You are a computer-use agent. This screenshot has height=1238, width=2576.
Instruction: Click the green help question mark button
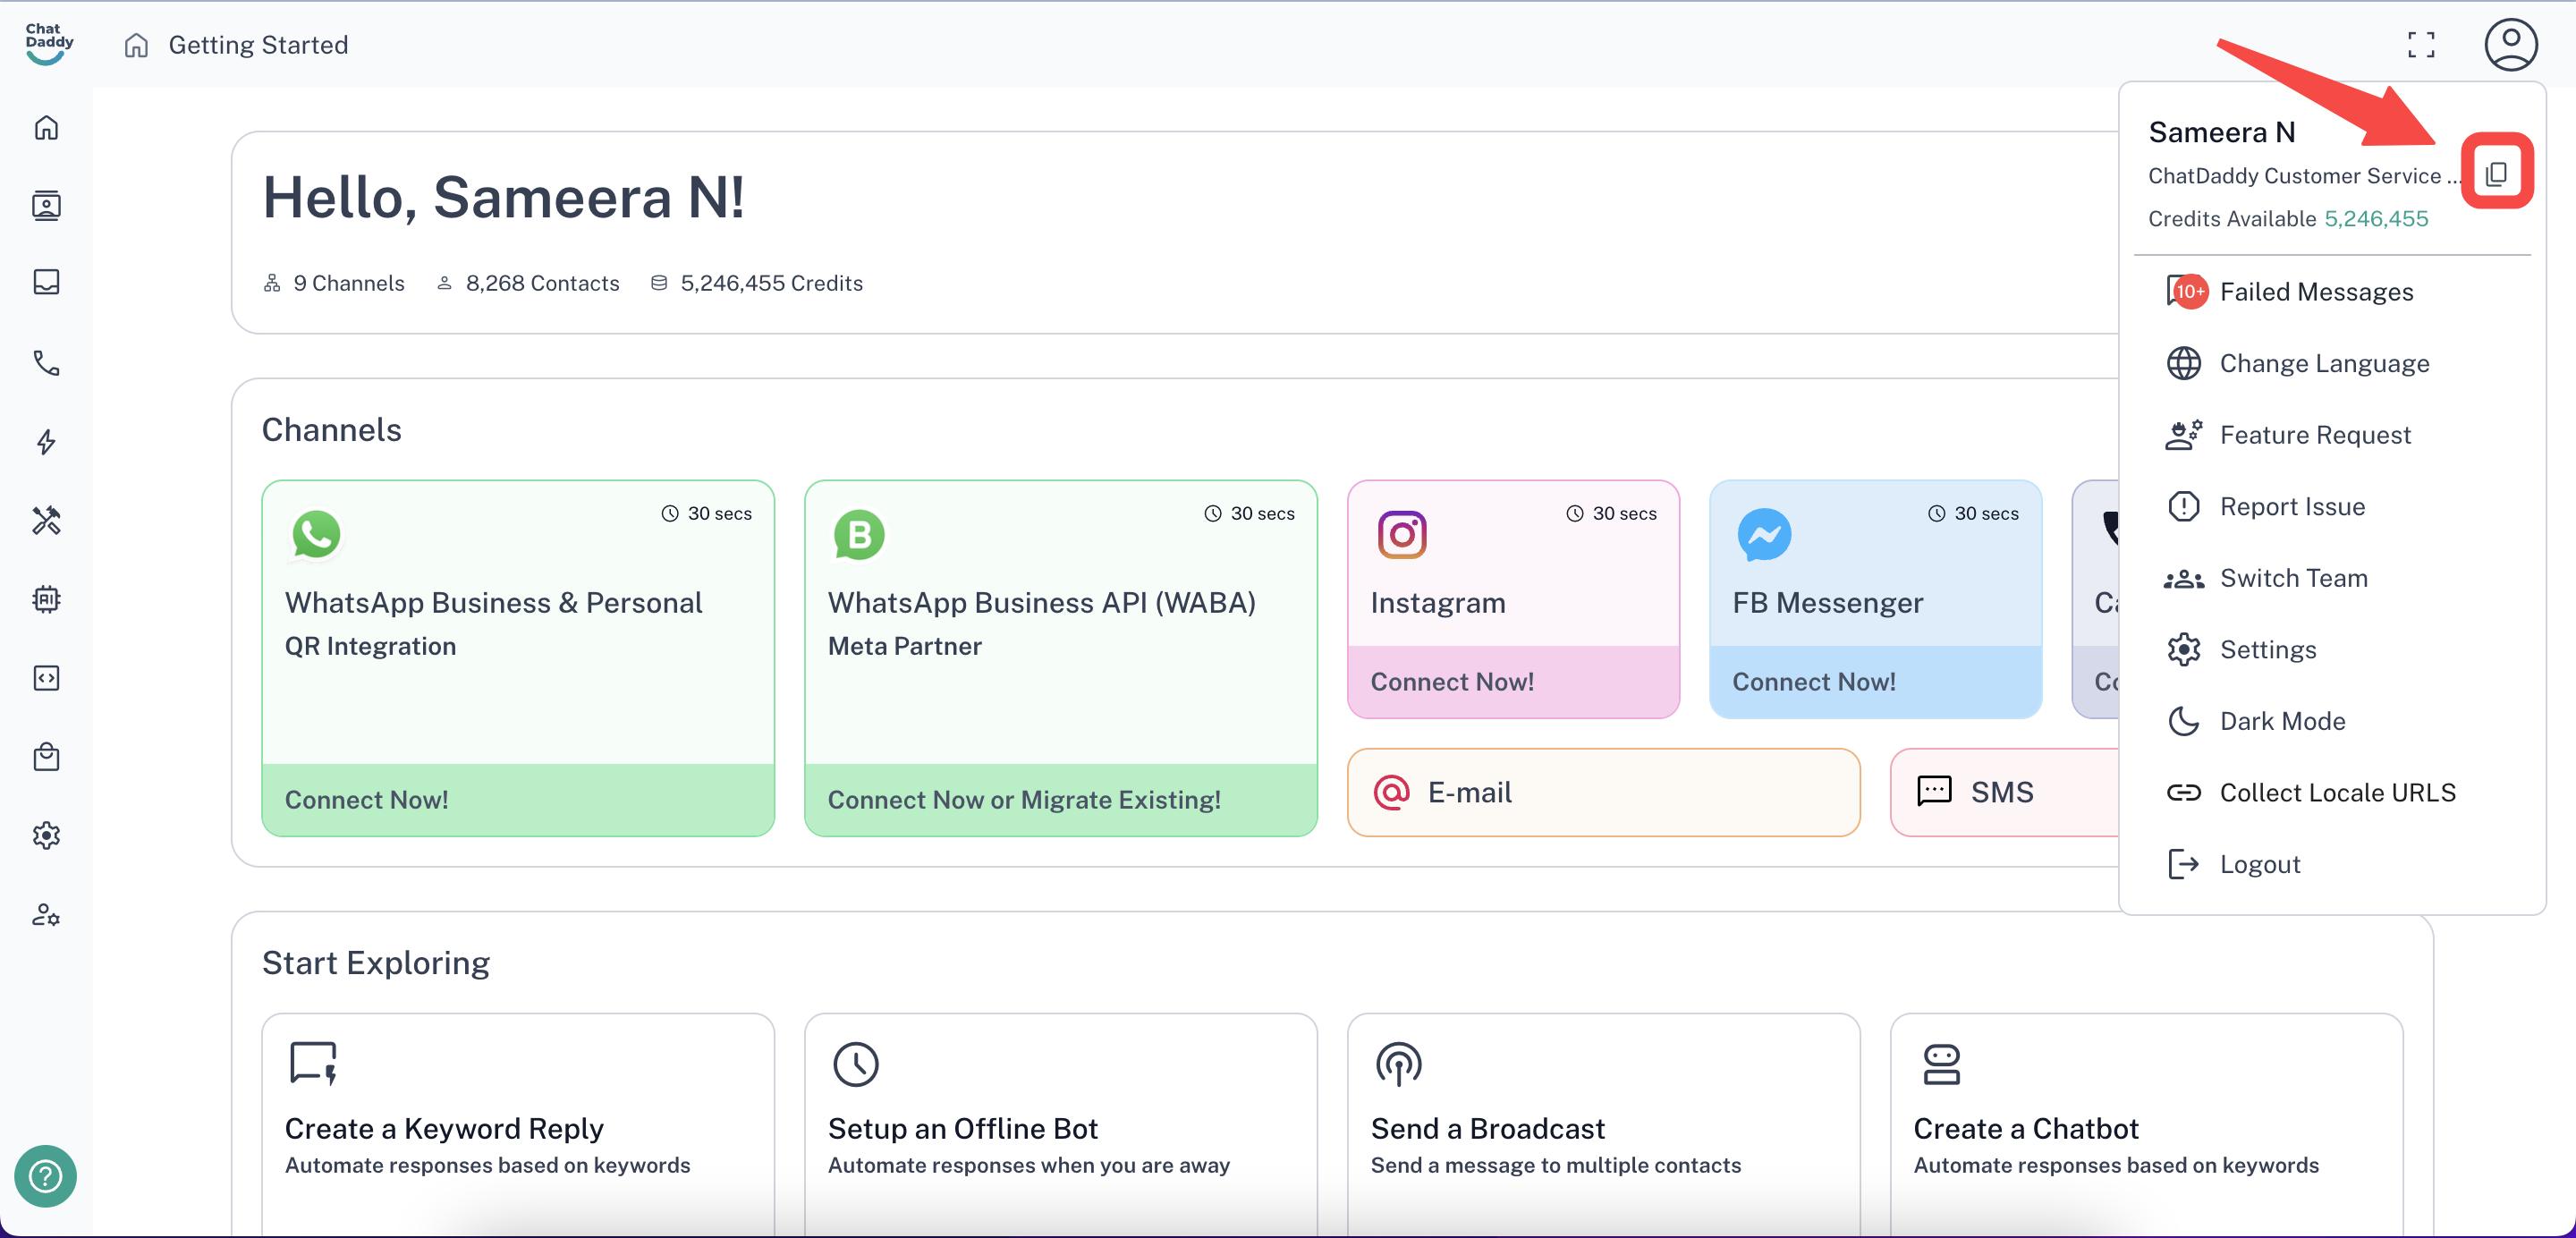point(46,1176)
